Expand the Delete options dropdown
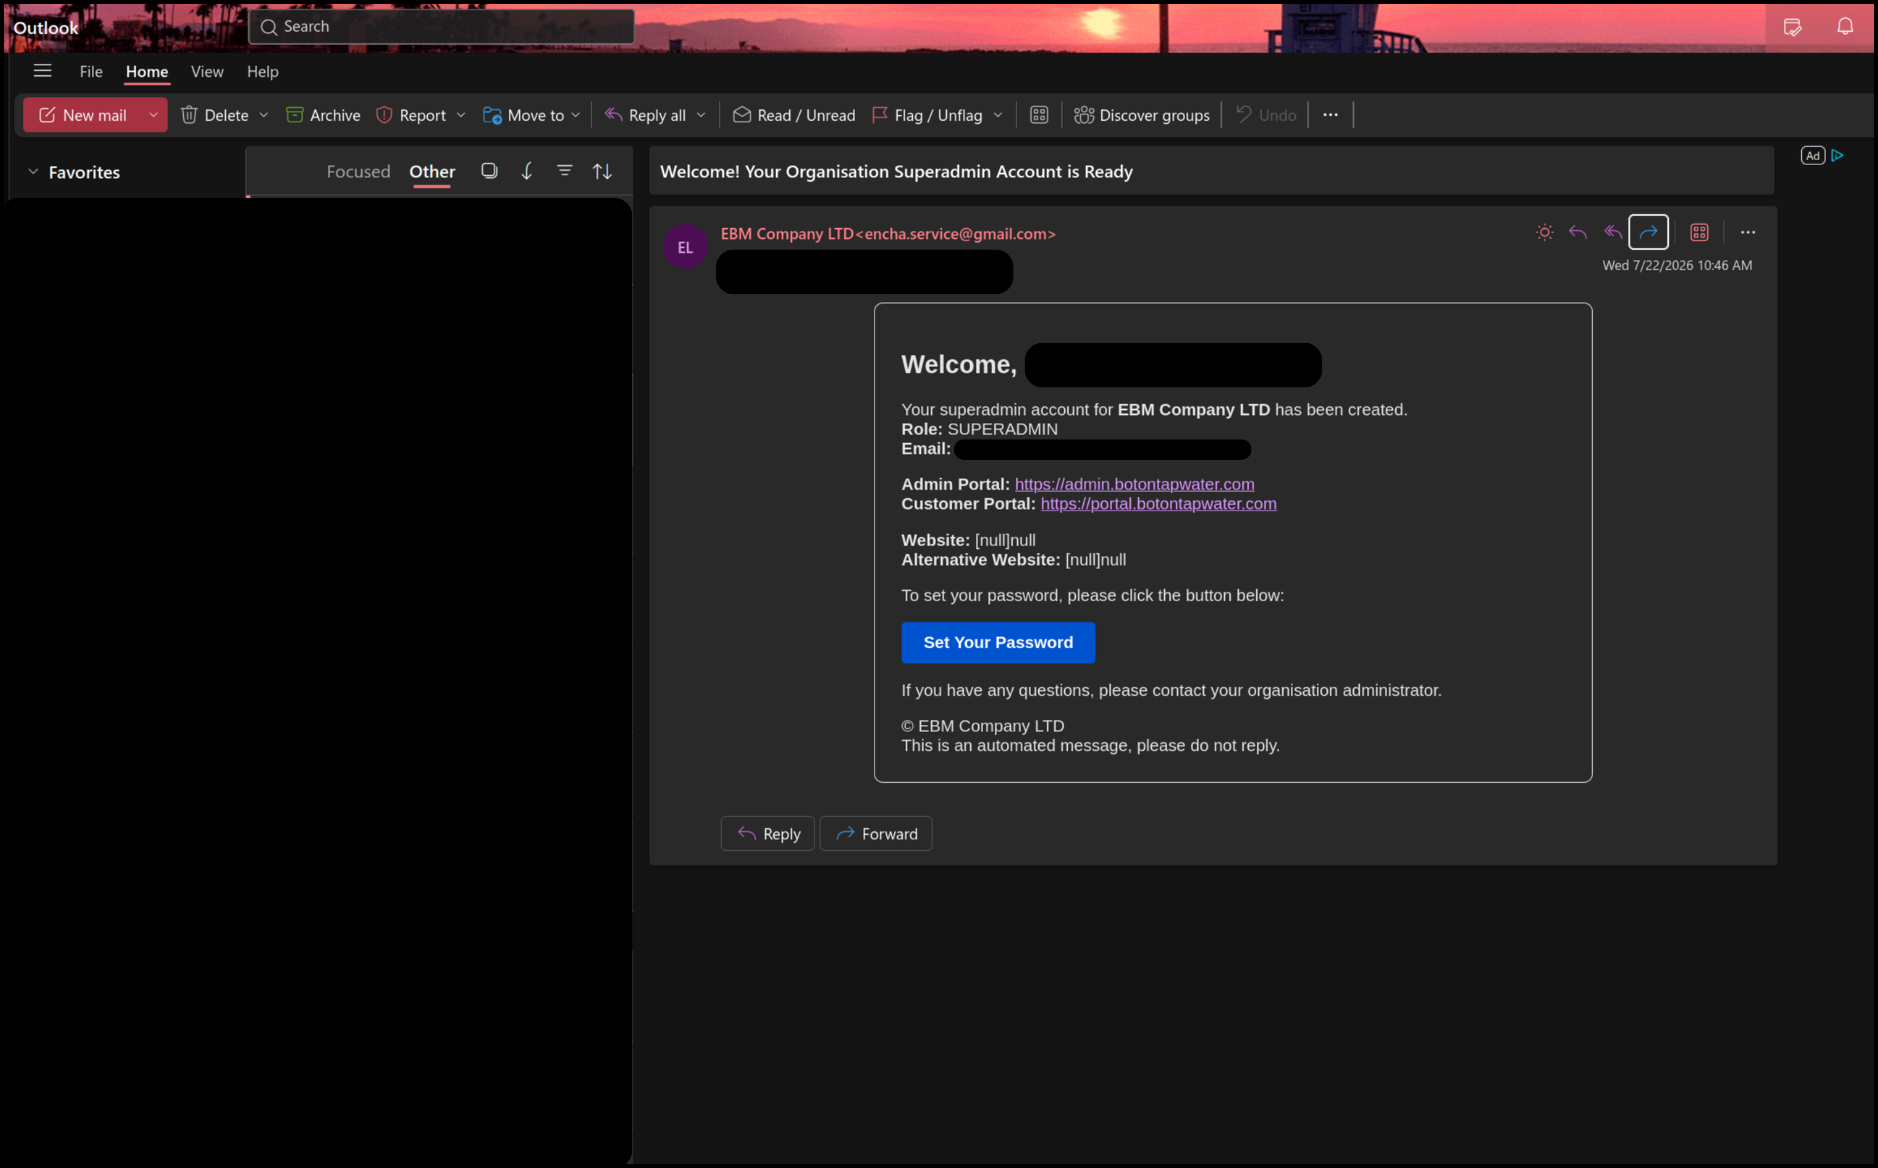This screenshot has width=1878, height=1168. click(264, 115)
